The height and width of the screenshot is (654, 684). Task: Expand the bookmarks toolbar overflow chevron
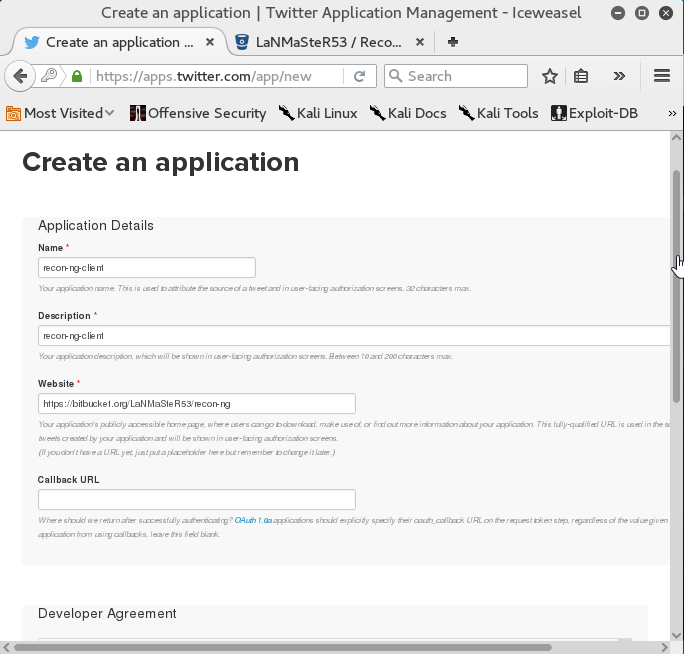[672, 113]
